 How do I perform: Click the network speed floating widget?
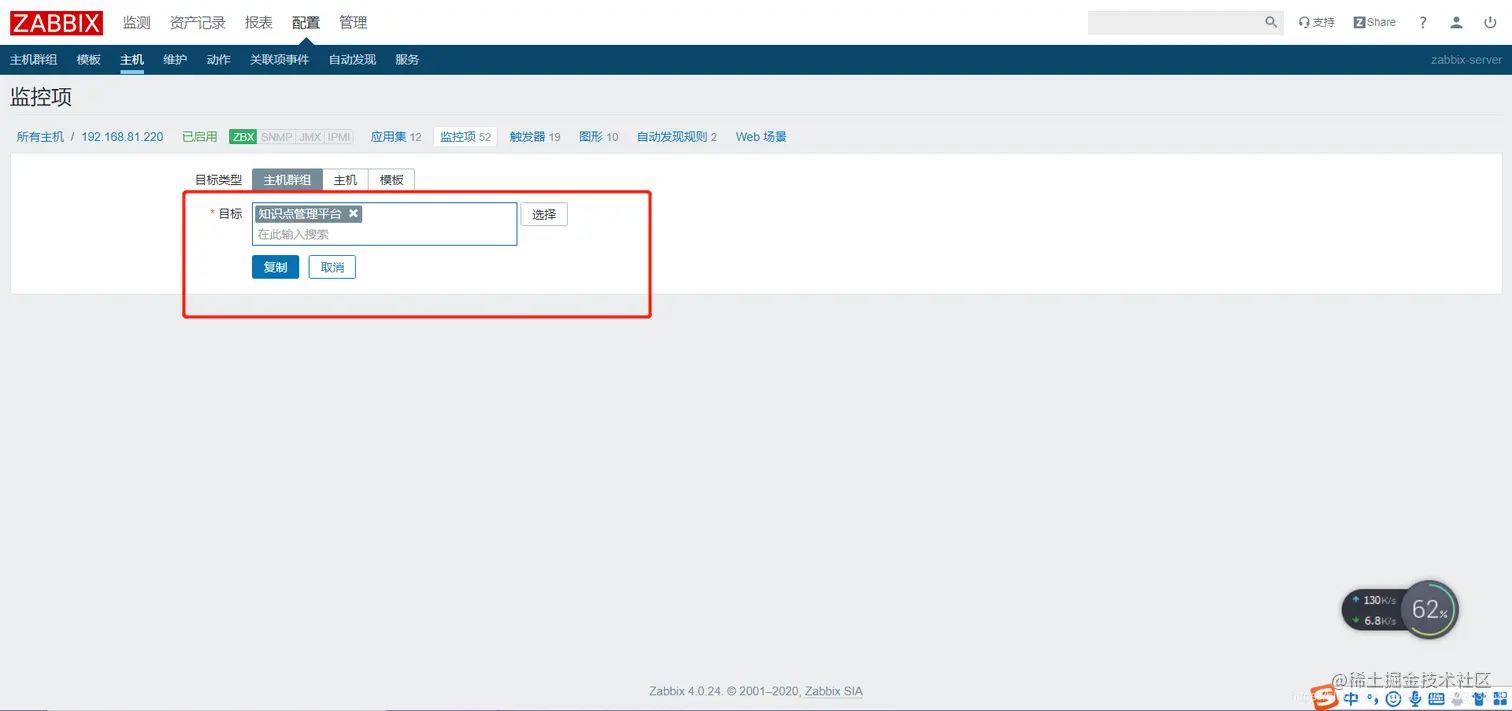click(1373, 610)
